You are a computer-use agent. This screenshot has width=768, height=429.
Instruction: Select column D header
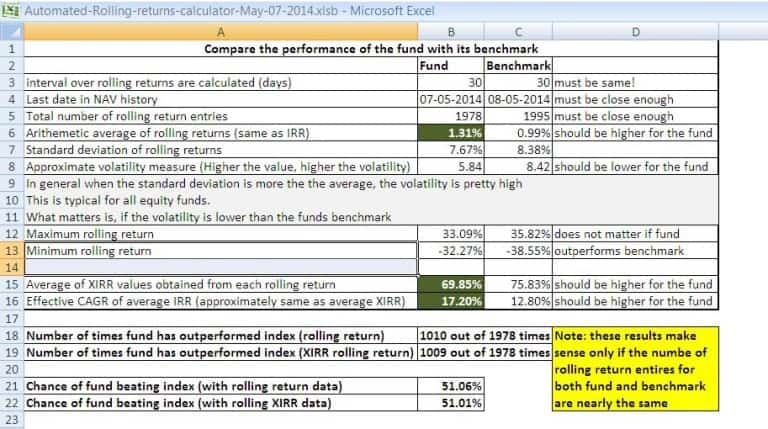(x=635, y=32)
